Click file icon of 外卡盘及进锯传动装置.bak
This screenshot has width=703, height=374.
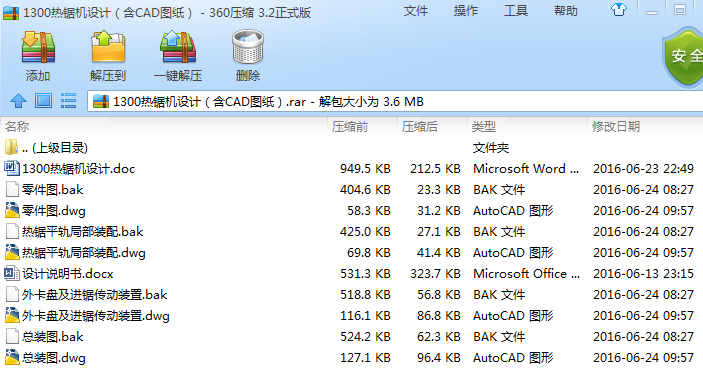pos(12,295)
